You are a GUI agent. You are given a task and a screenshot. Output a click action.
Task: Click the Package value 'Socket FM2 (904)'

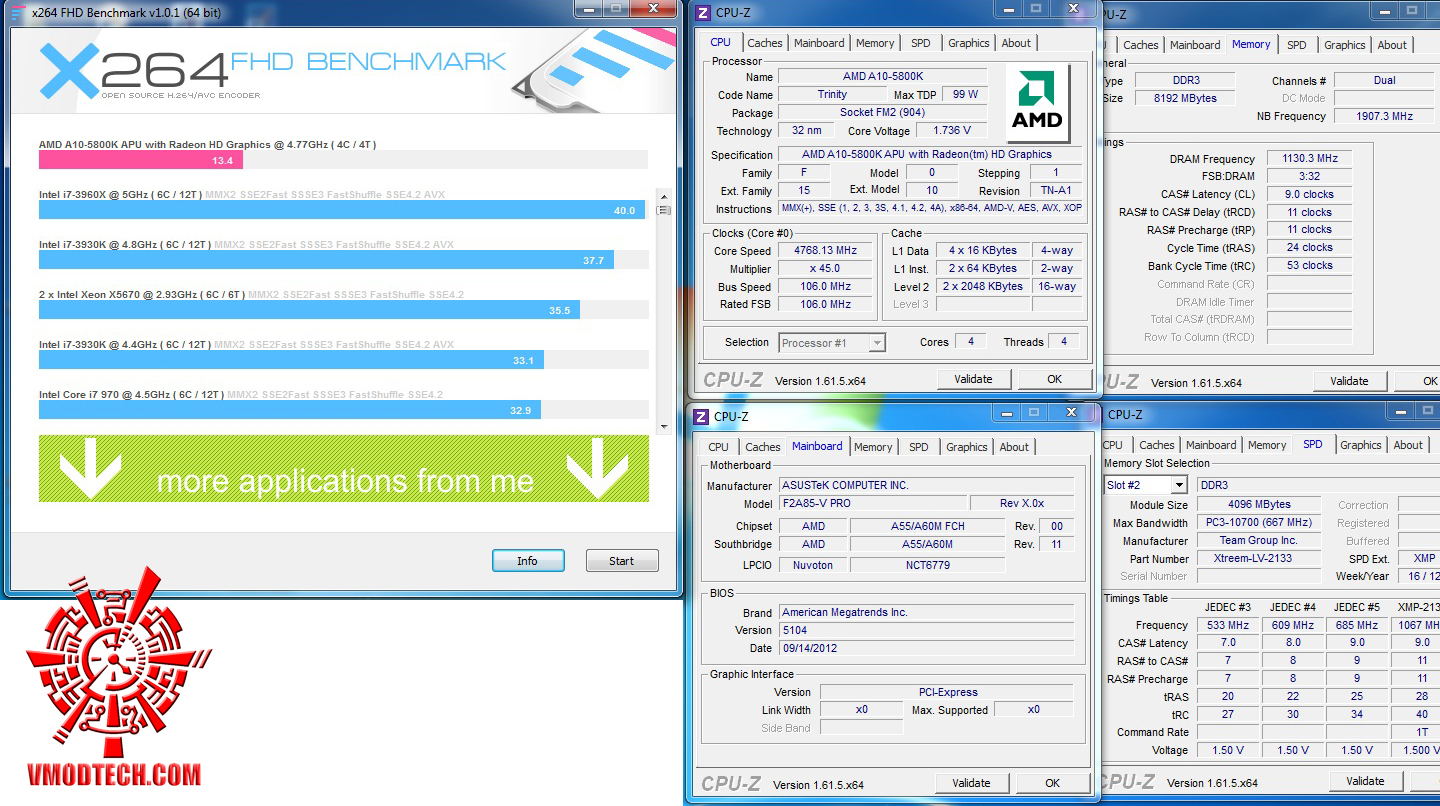coord(882,113)
